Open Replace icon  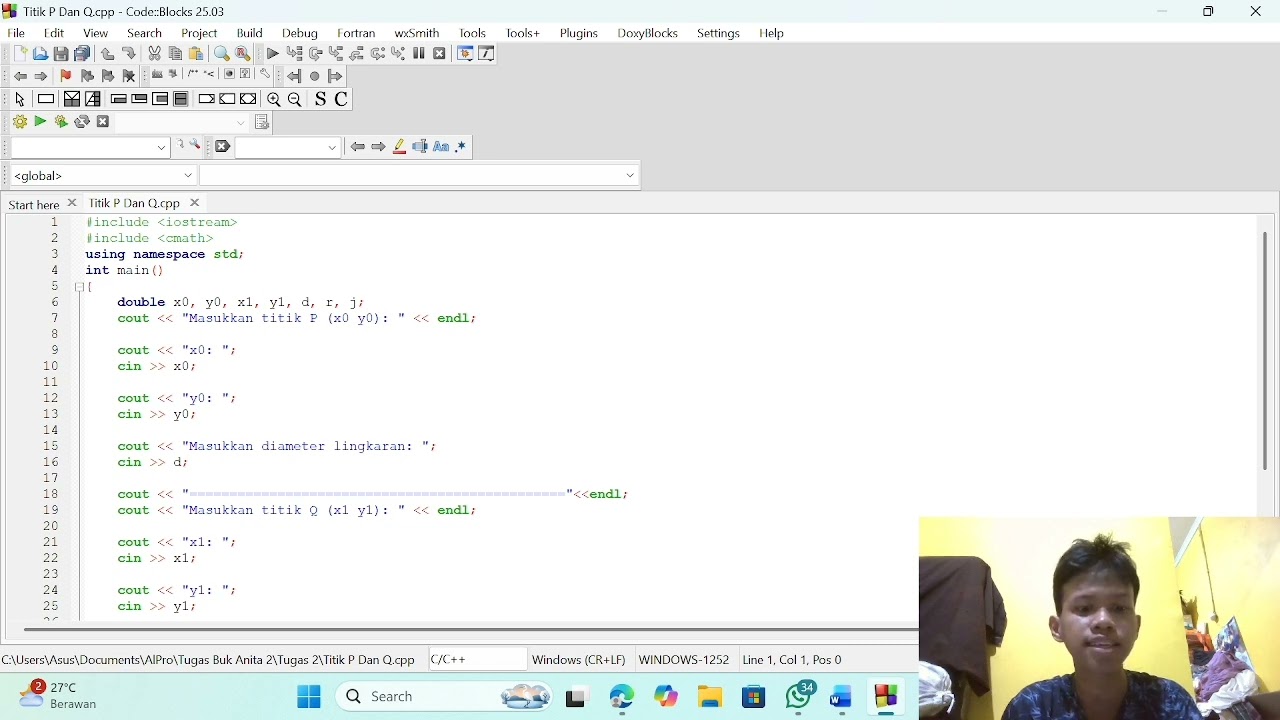243,54
